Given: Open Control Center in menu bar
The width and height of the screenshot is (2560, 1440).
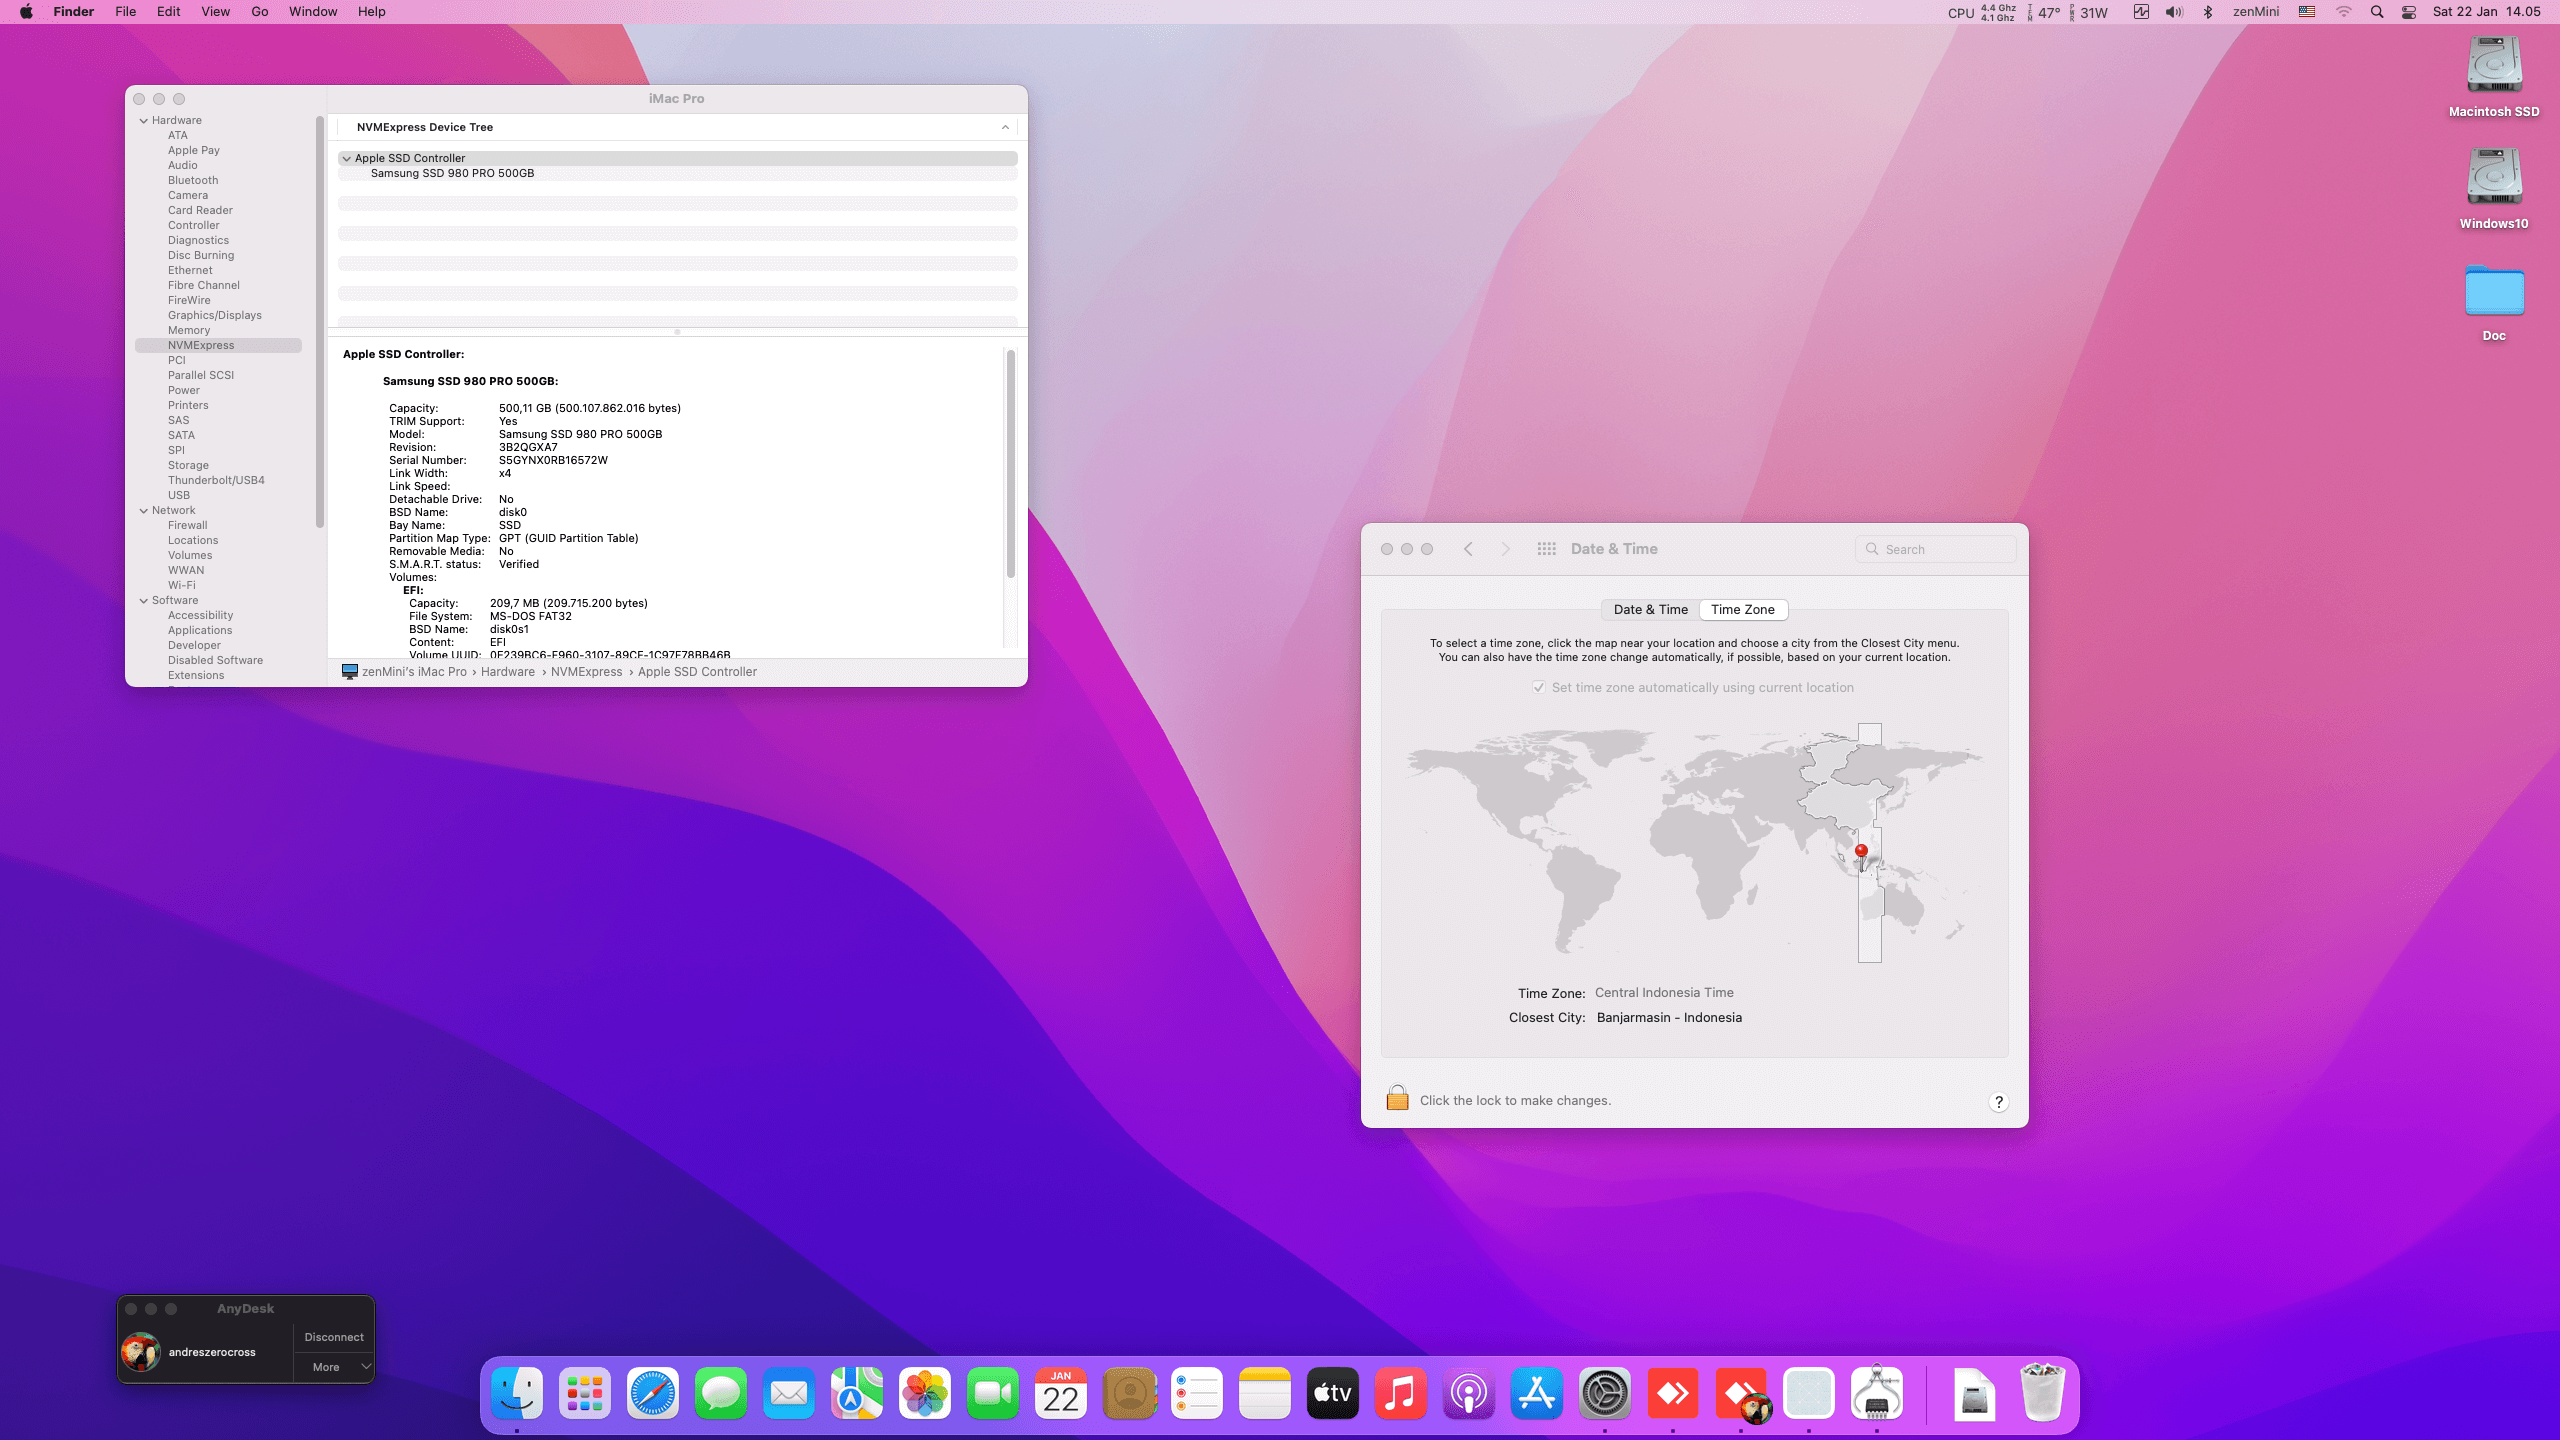Looking at the screenshot, I should [x=2409, y=12].
